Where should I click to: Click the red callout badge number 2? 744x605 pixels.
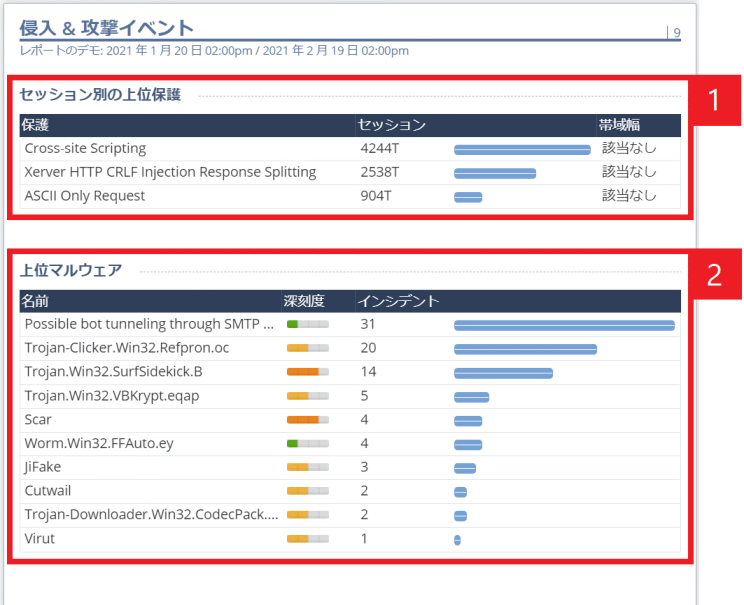pos(714,275)
